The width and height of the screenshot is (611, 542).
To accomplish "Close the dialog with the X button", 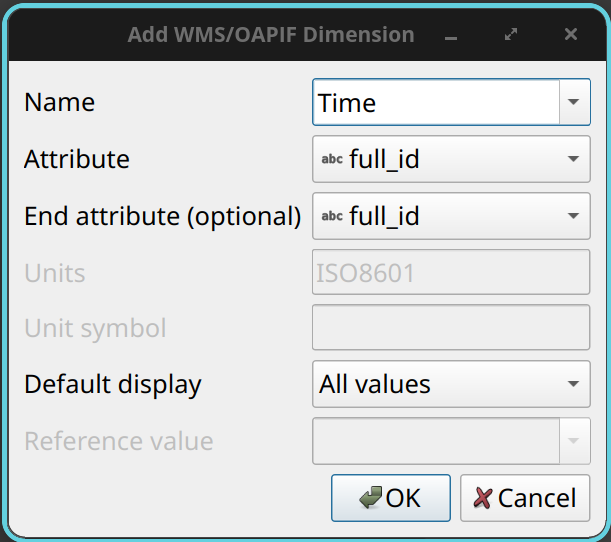I will [571, 34].
